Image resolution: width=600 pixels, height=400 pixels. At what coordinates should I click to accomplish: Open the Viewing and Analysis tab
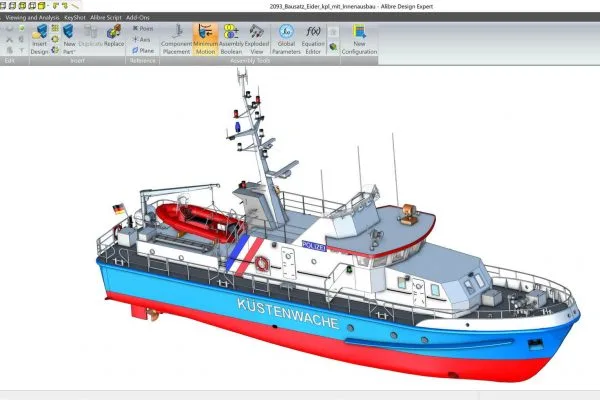[x=32, y=17]
